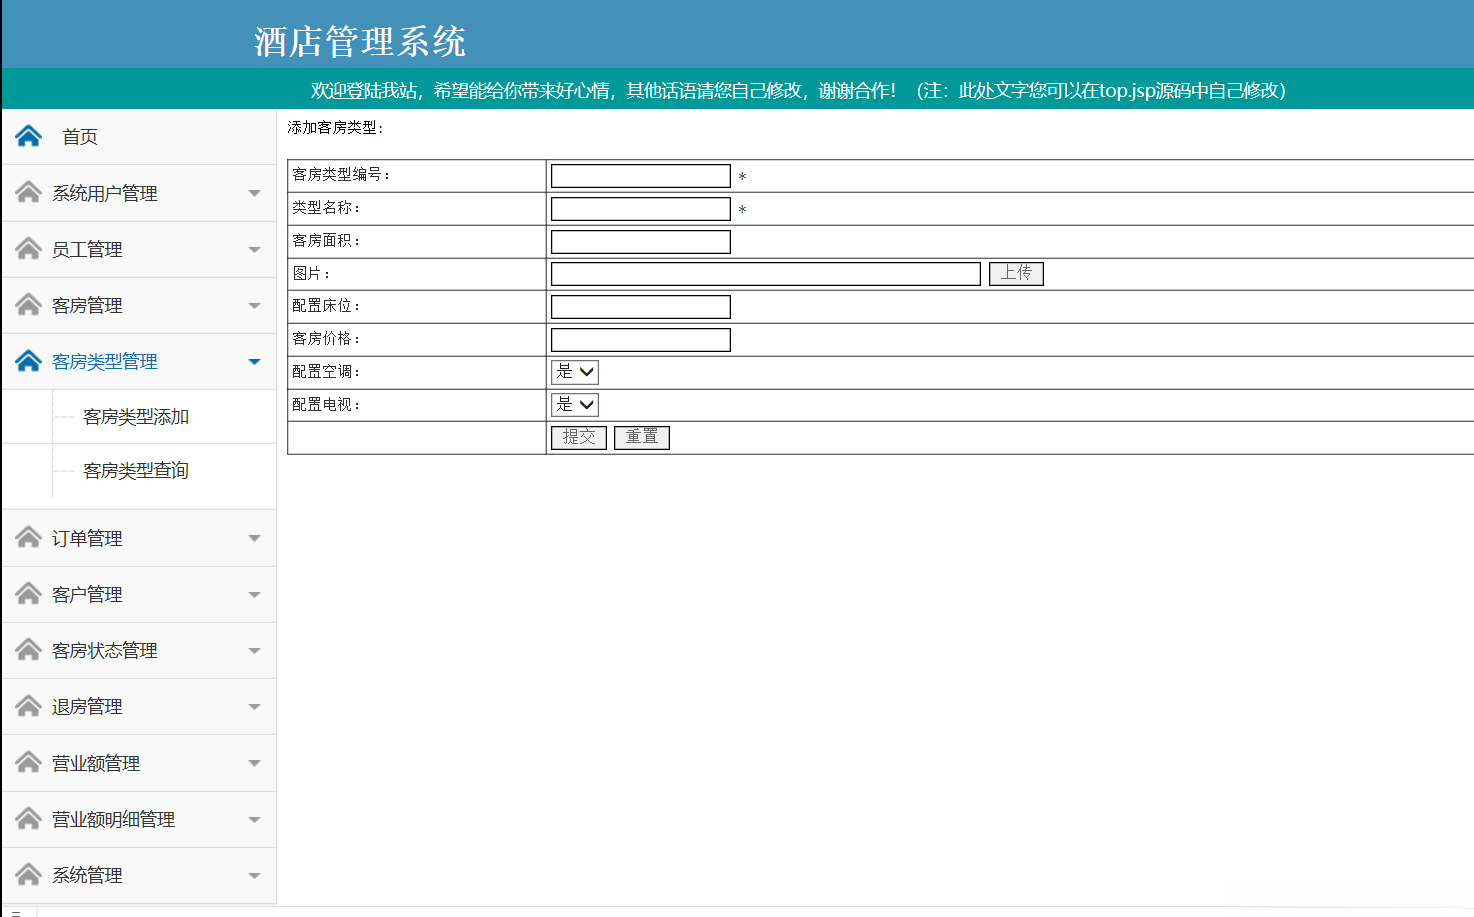1474x917 pixels.
Task: Click the icon next to 客户管理
Action: [x=27, y=593]
